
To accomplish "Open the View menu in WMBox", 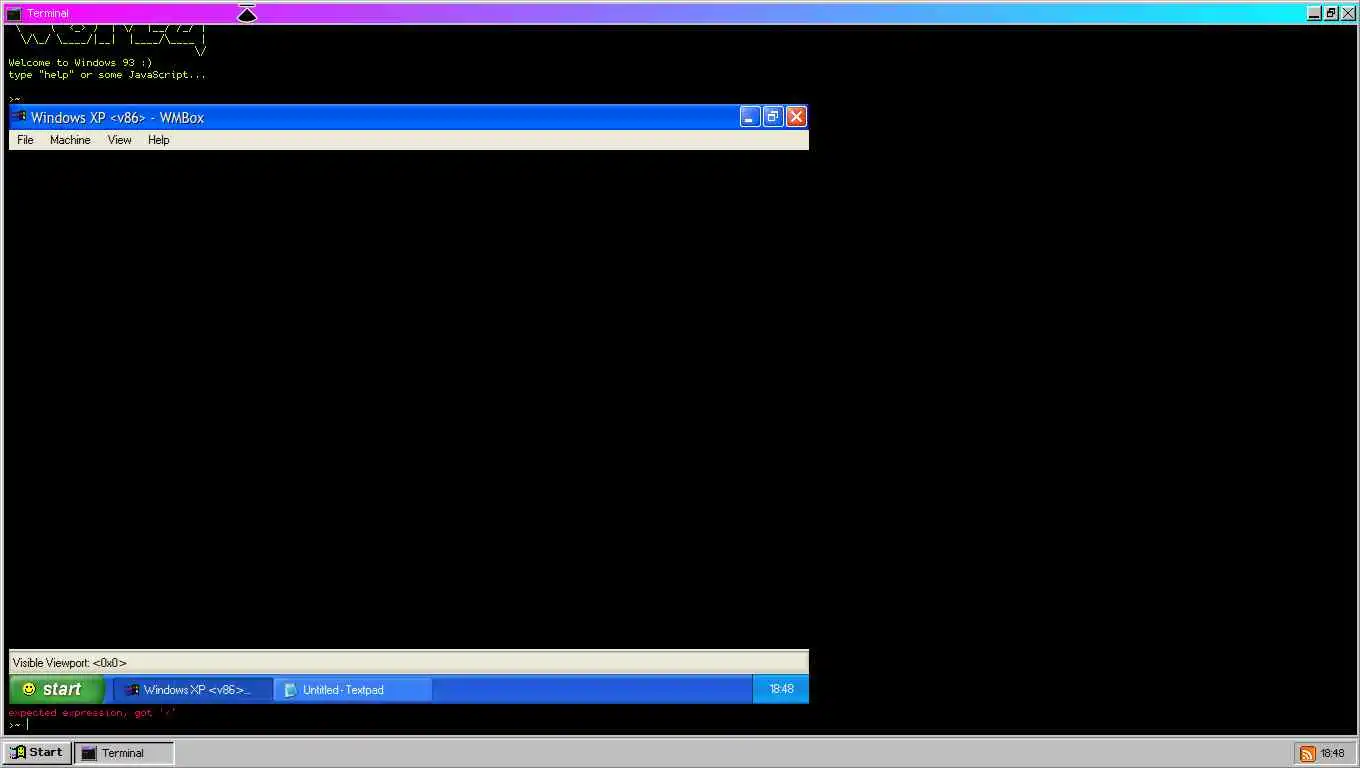I will click(x=119, y=140).
